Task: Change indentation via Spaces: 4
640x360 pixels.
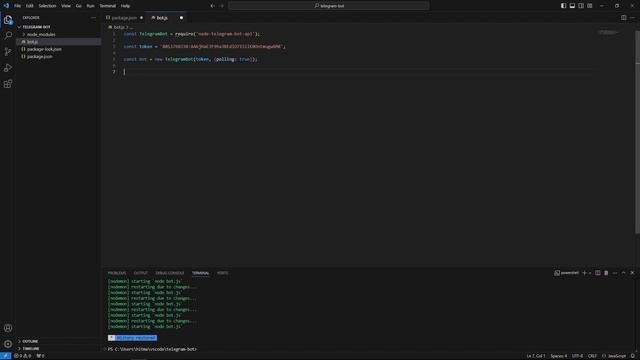Action: 558,356
